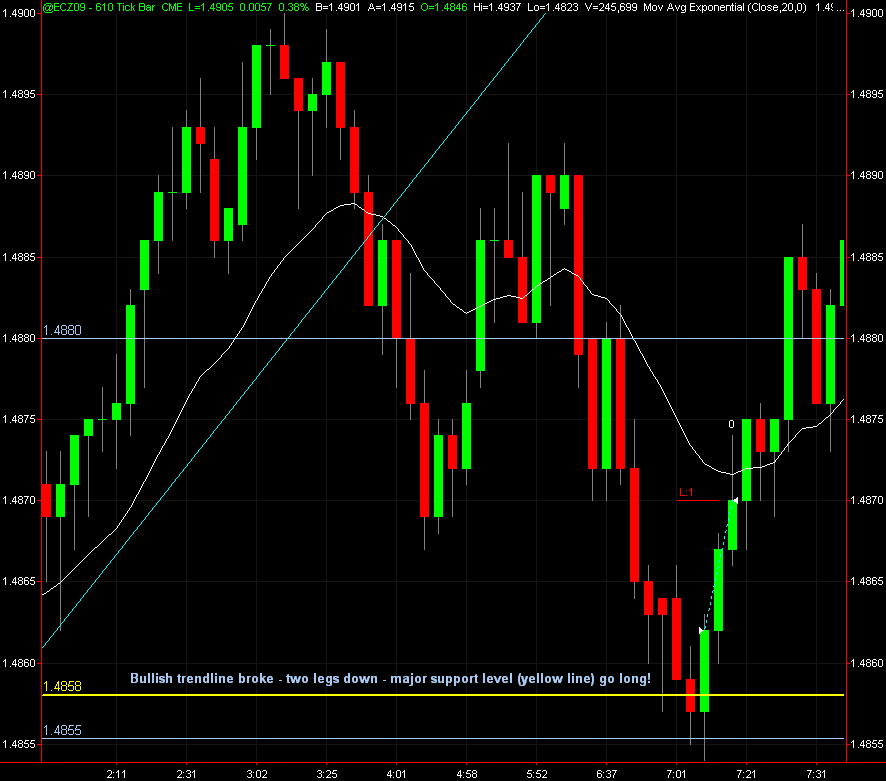Screen dimensions: 886x781
Task: Click 1.4875 on the left price axis
Action: click(x=19, y=420)
